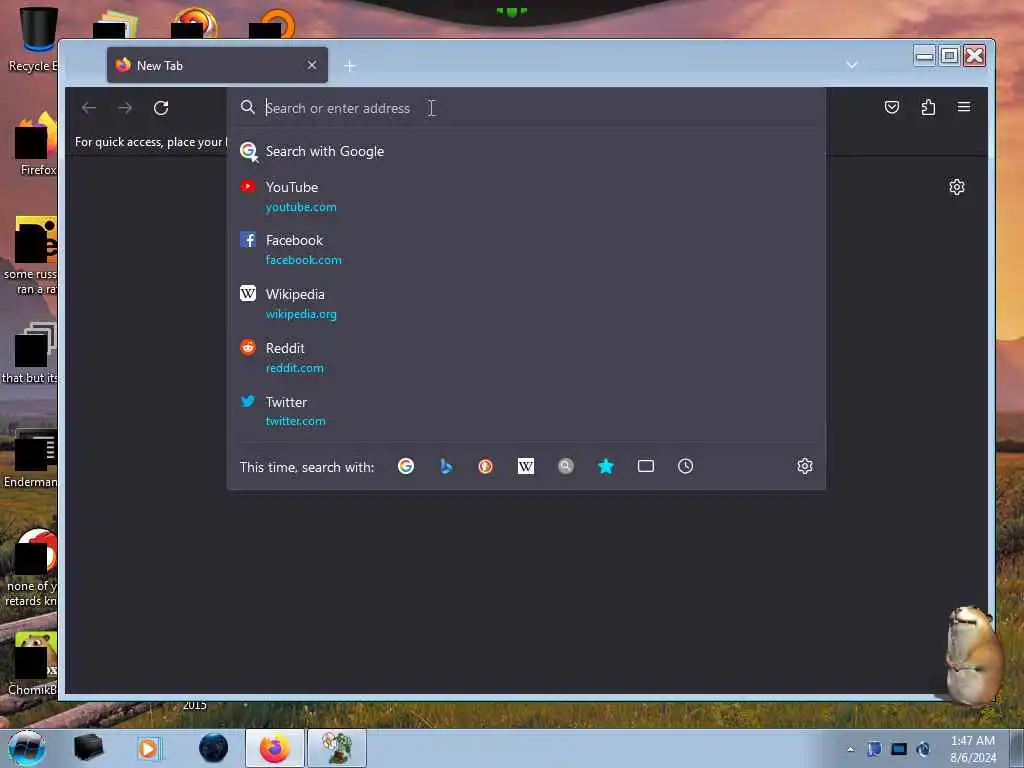
Task: Click the network tray icon
Action: tap(899, 749)
